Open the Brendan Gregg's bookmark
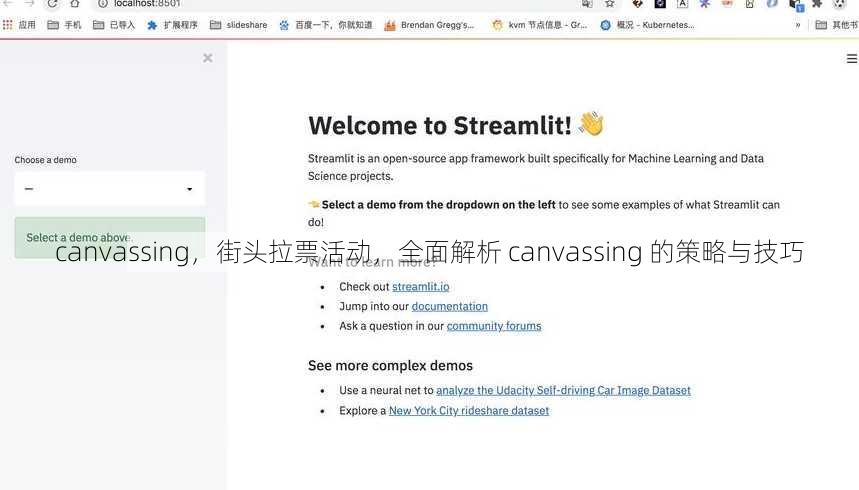The image size is (859, 490). click(x=429, y=25)
